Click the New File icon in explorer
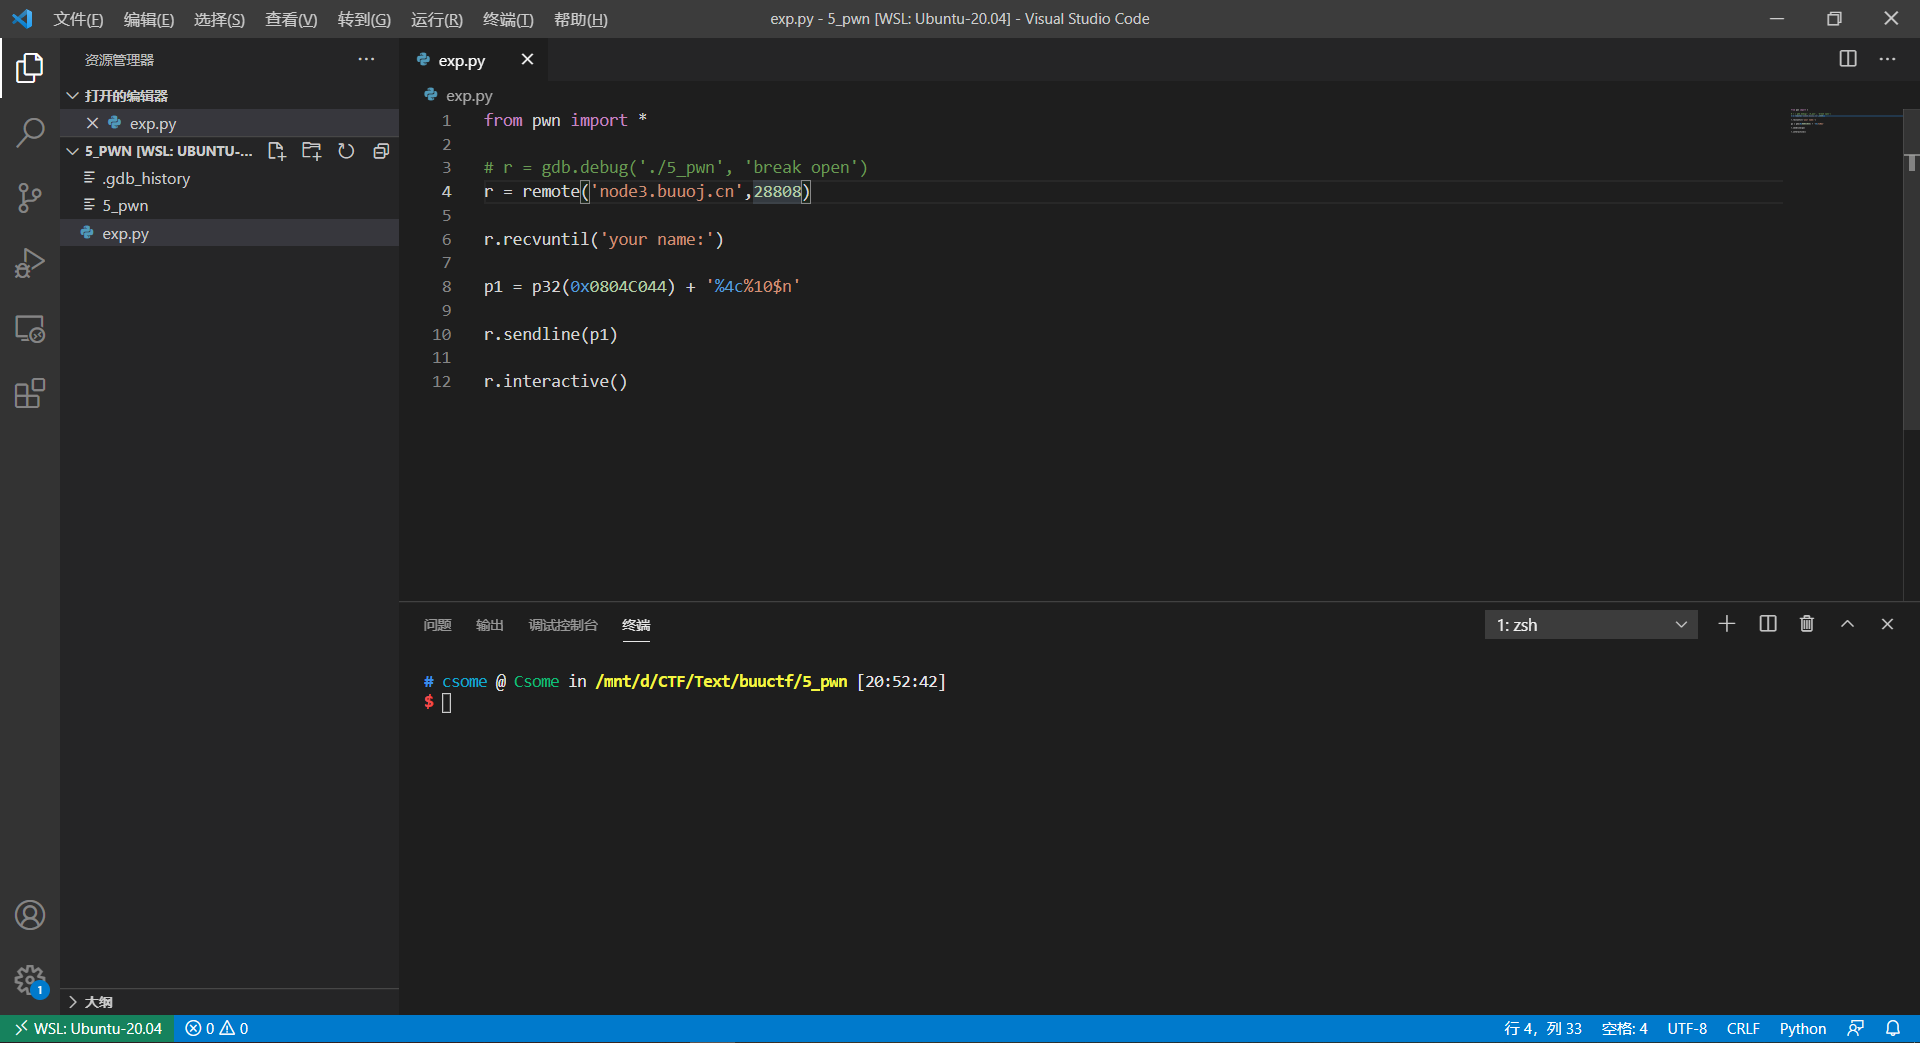The image size is (1920, 1043). (x=277, y=151)
